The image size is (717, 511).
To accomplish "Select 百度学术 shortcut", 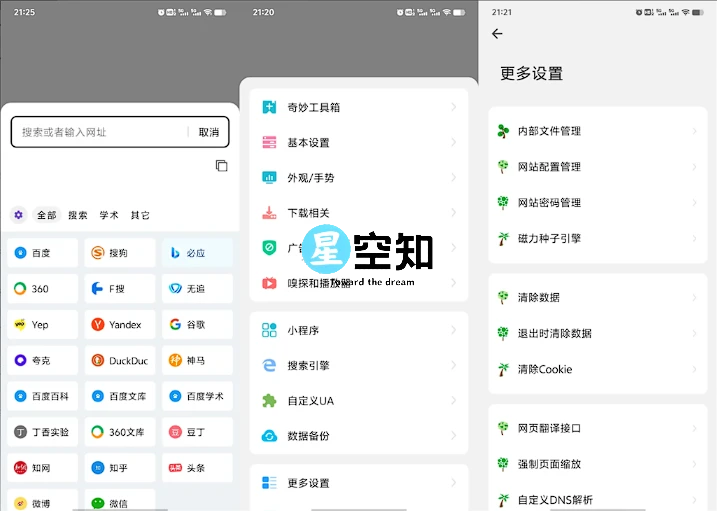I will pos(197,396).
